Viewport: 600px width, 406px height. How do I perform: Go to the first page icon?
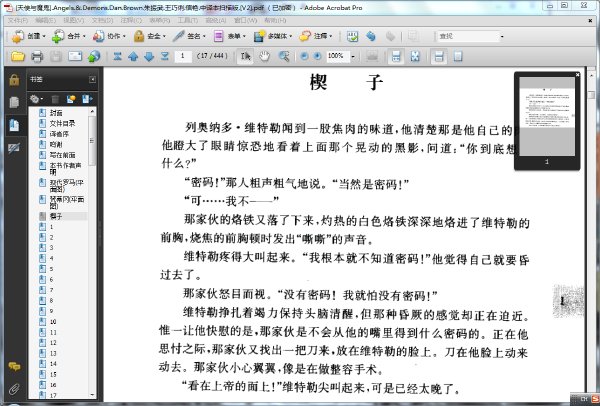(117, 57)
